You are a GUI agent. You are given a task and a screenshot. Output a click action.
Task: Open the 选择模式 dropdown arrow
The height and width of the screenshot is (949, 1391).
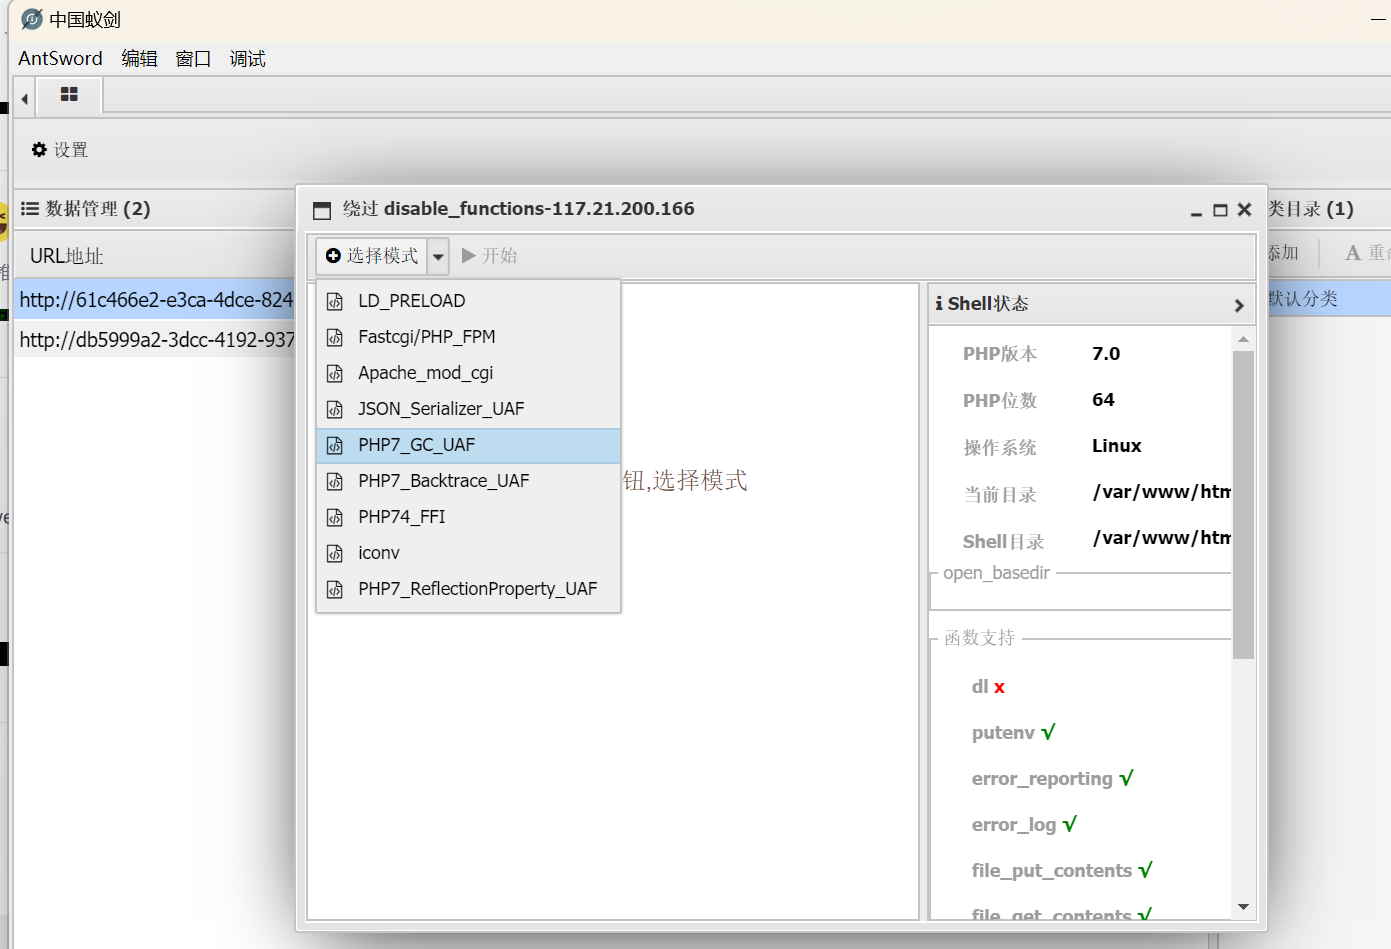click(438, 256)
